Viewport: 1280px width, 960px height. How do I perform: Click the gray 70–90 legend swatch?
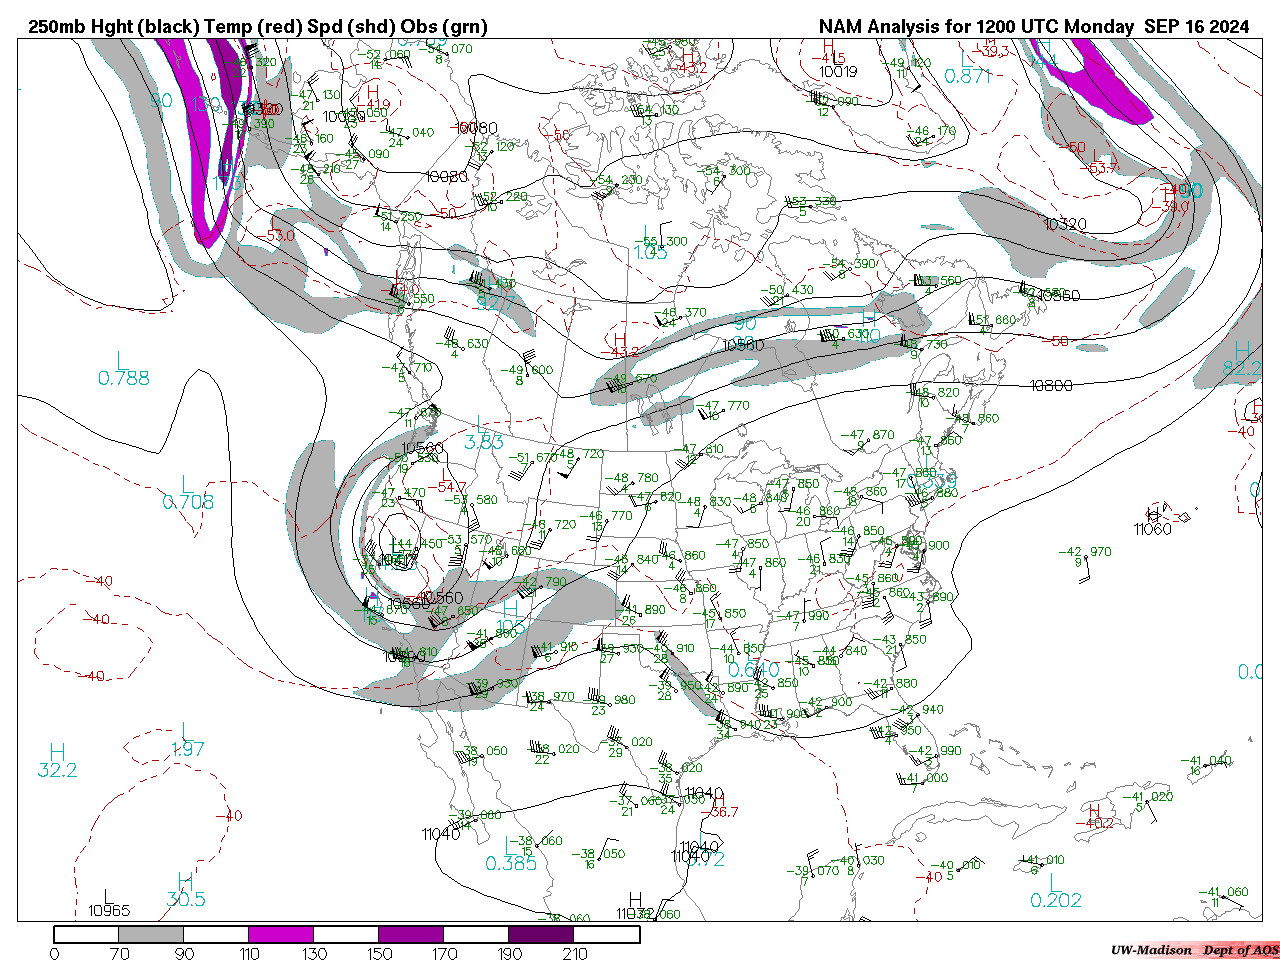(151, 934)
